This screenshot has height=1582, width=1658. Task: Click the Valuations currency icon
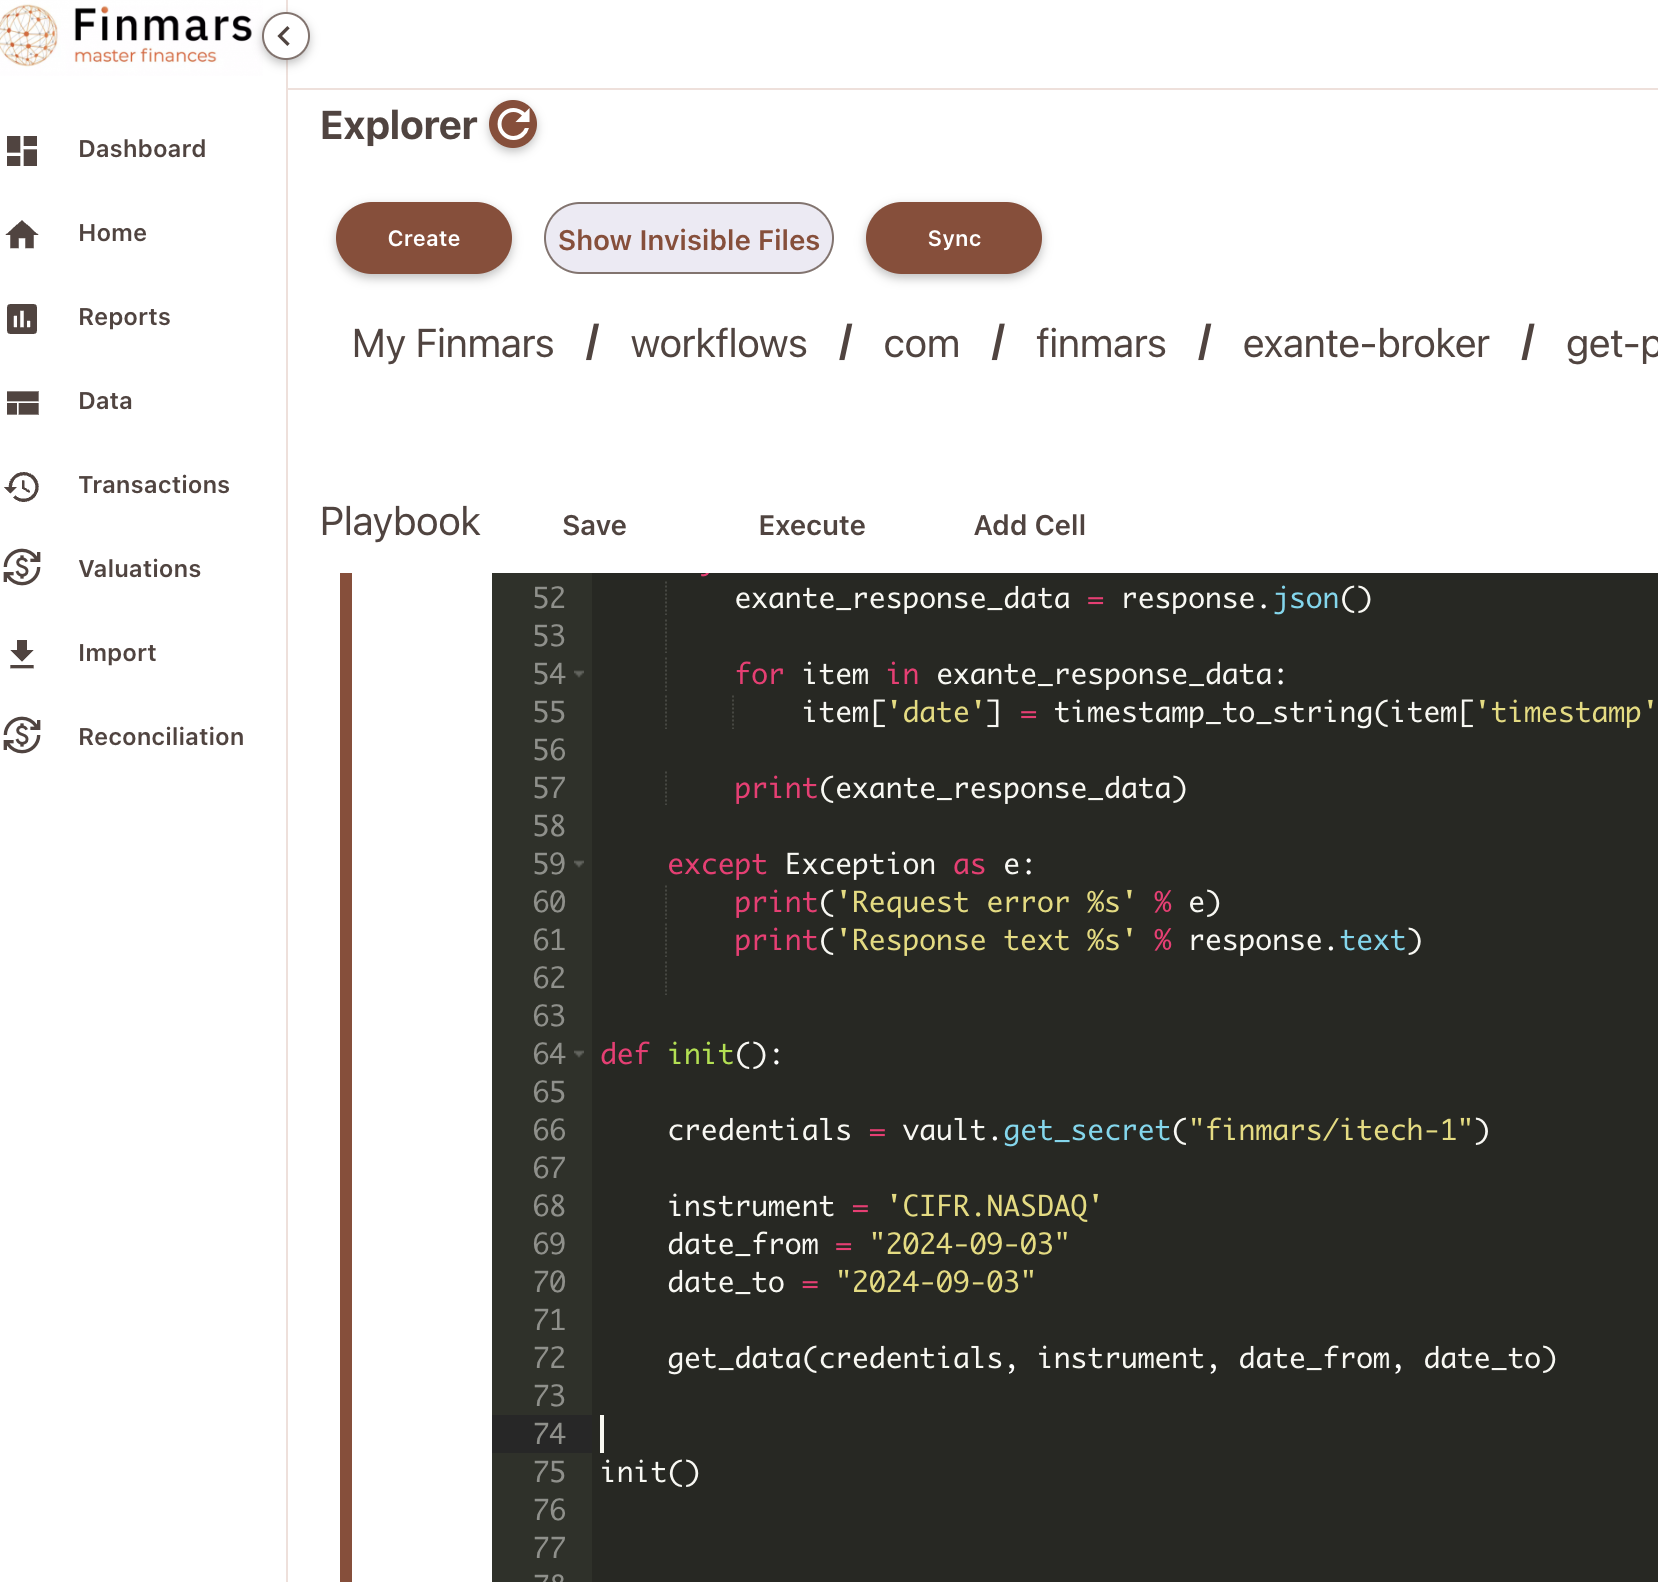tap(22, 567)
